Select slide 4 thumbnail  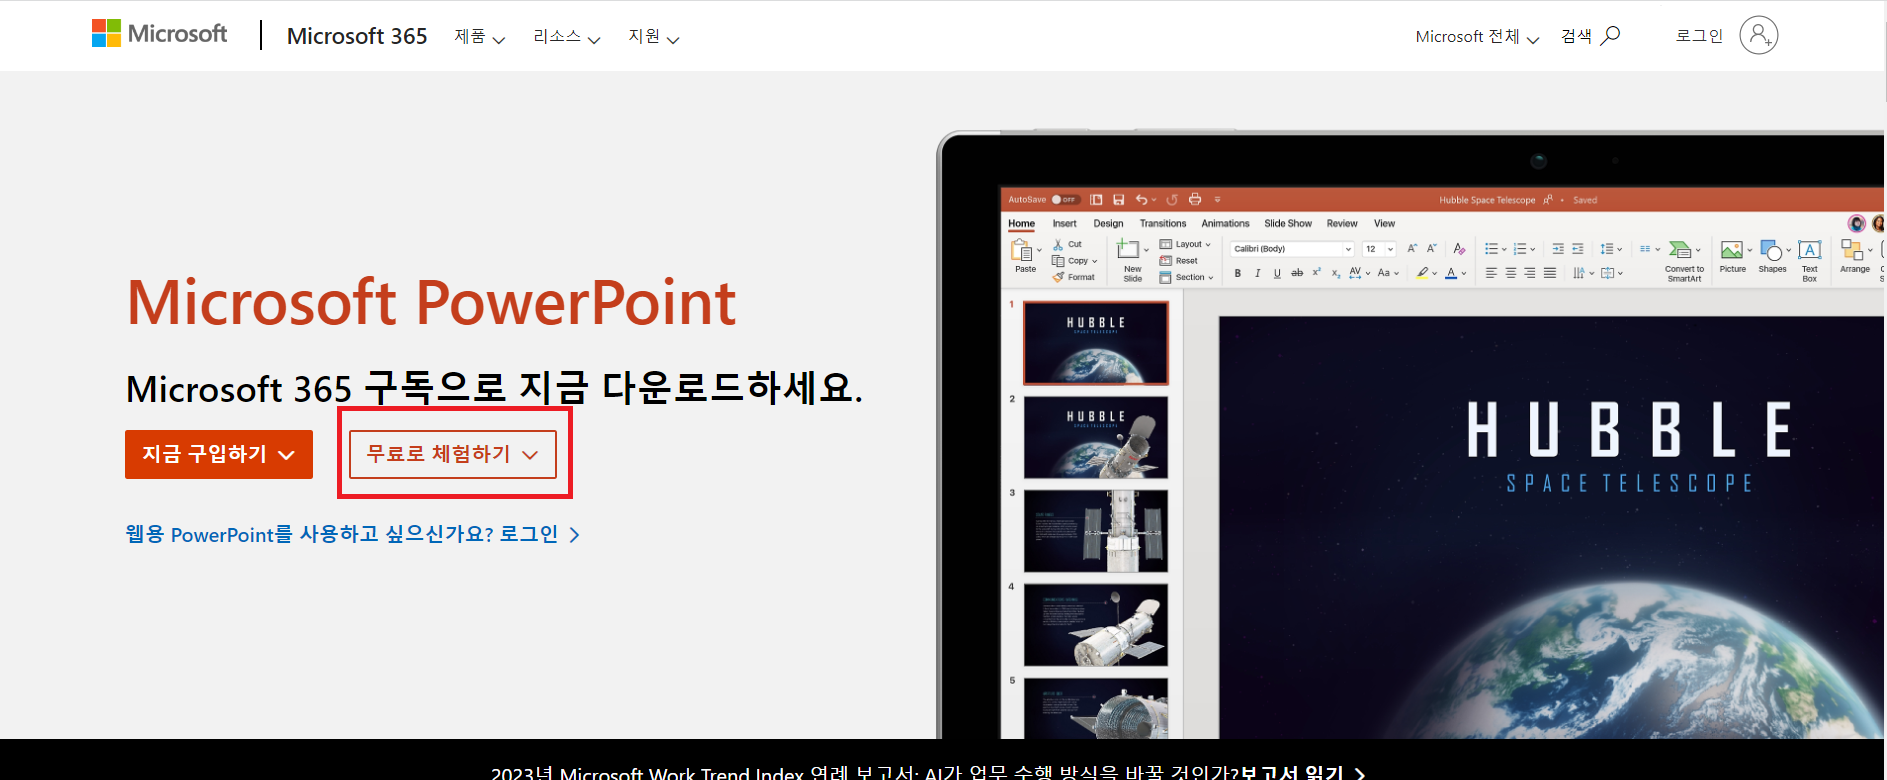[1095, 625]
